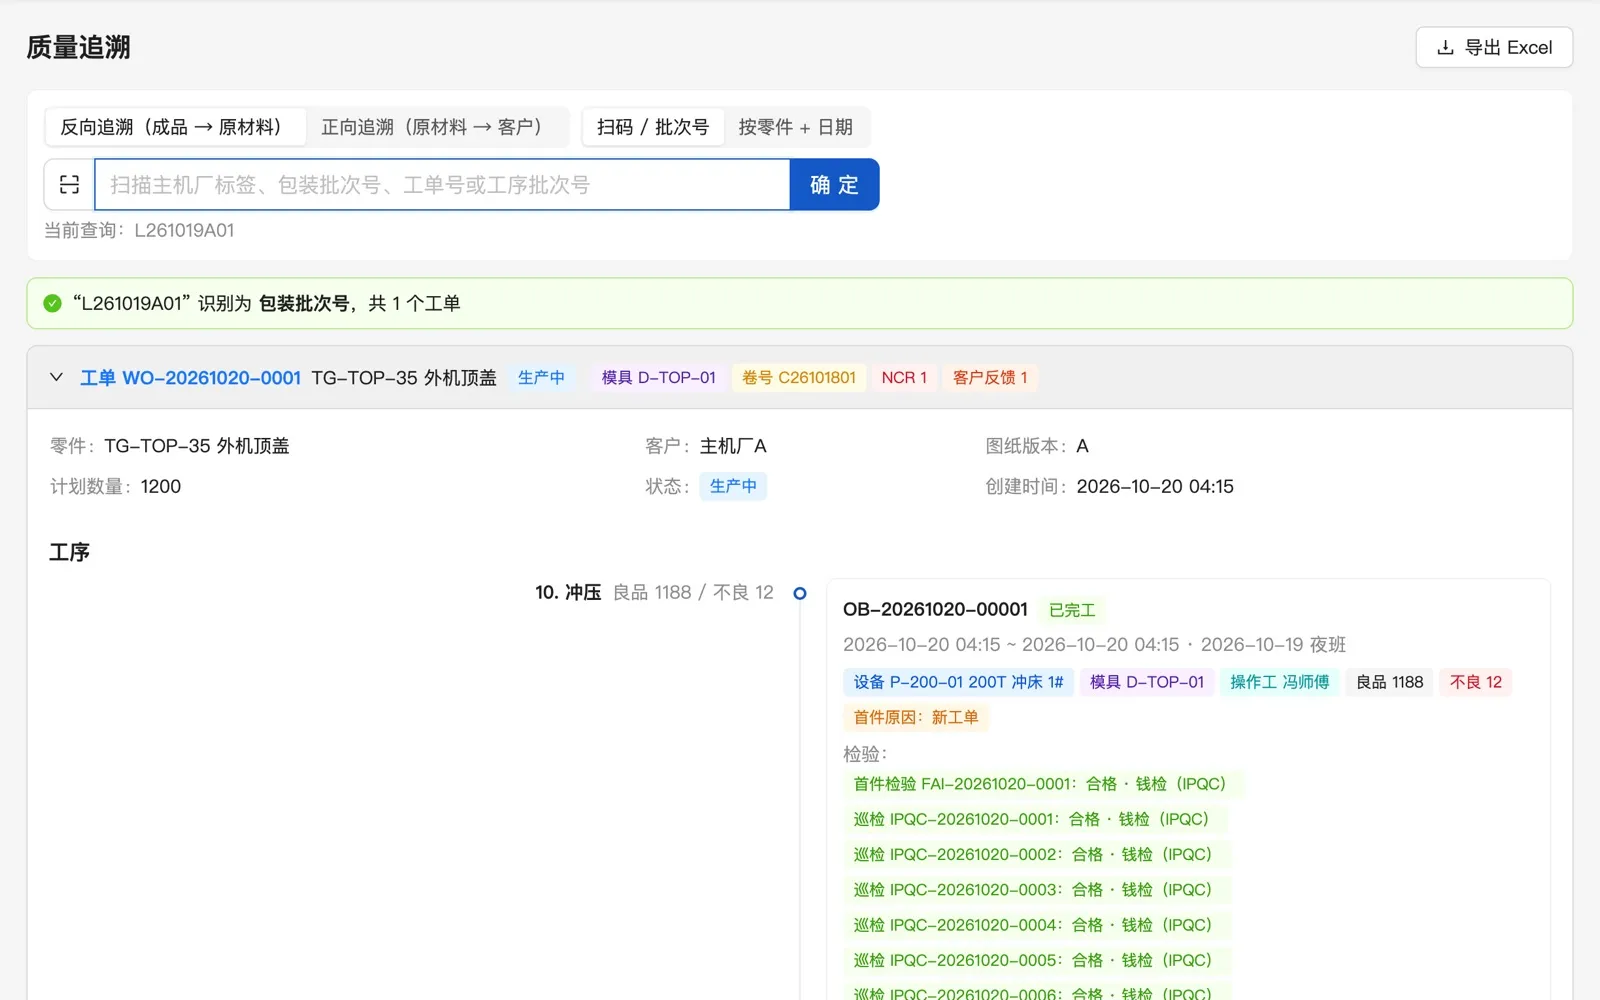Click the 生产中 tag in header
Viewport: 1600px width, 1000px height.
(541, 377)
